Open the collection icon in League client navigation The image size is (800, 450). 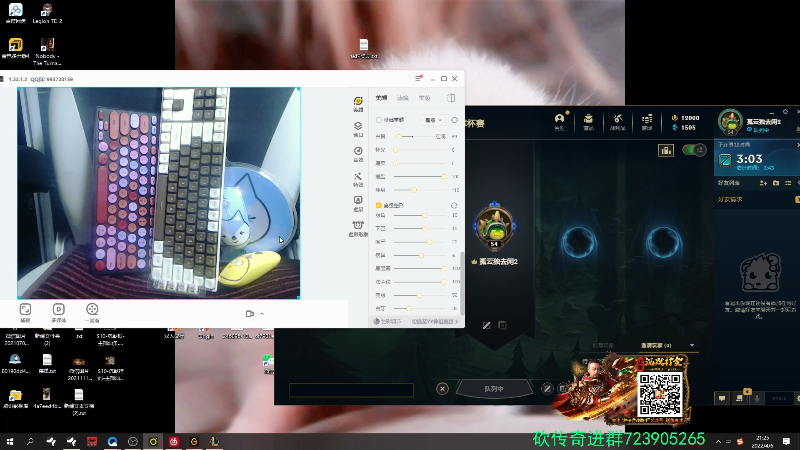(x=588, y=122)
